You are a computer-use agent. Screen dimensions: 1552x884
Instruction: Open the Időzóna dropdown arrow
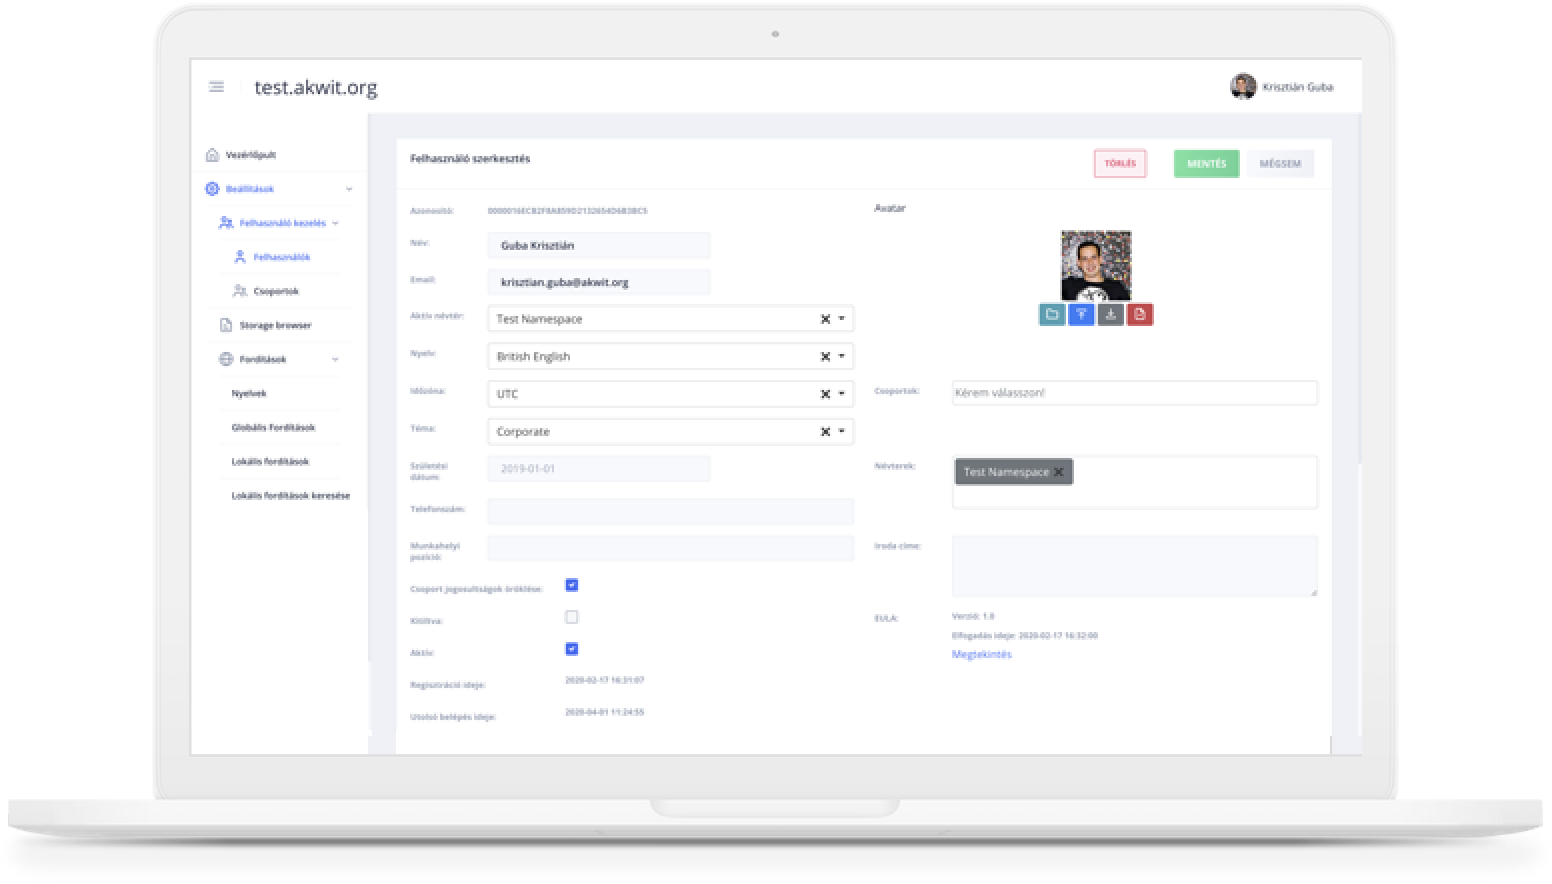point(842,394)
